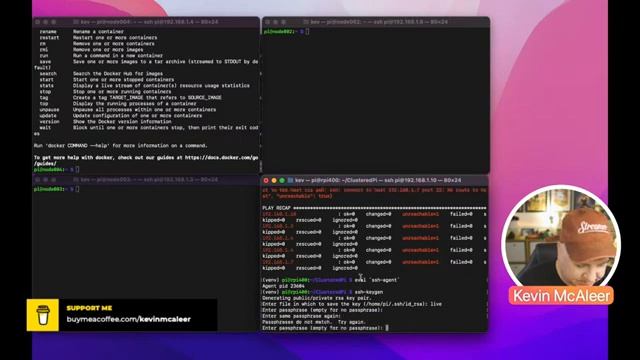Viewport: 640px width, 360px height.
Task: Click 'Start one or more stopped containers' text
Action: point(123,80)
